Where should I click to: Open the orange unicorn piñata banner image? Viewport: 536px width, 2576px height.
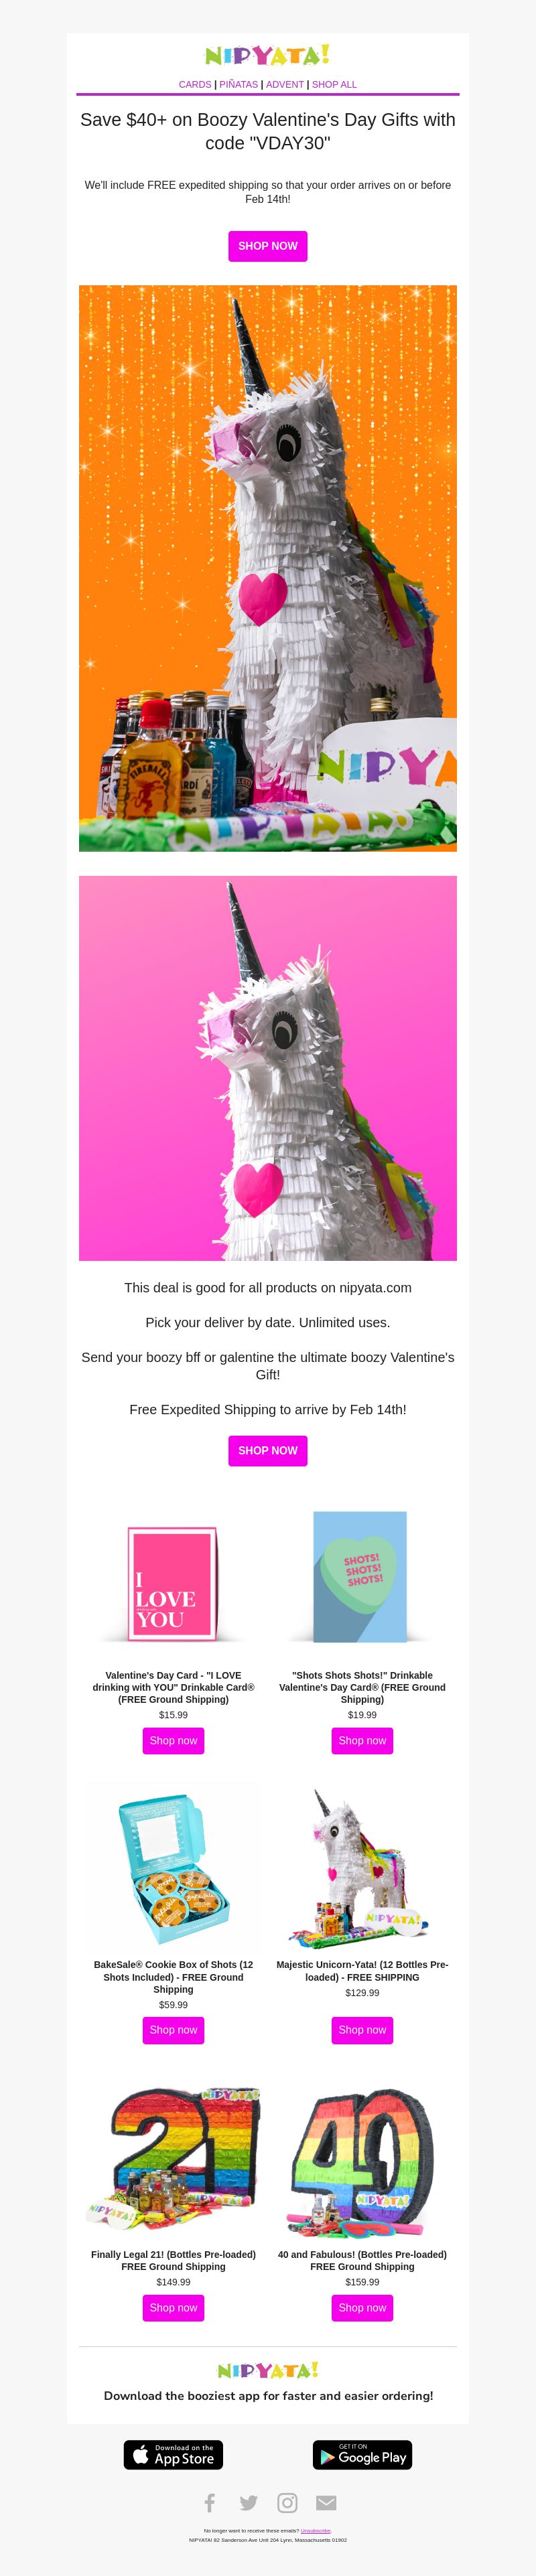268,568
